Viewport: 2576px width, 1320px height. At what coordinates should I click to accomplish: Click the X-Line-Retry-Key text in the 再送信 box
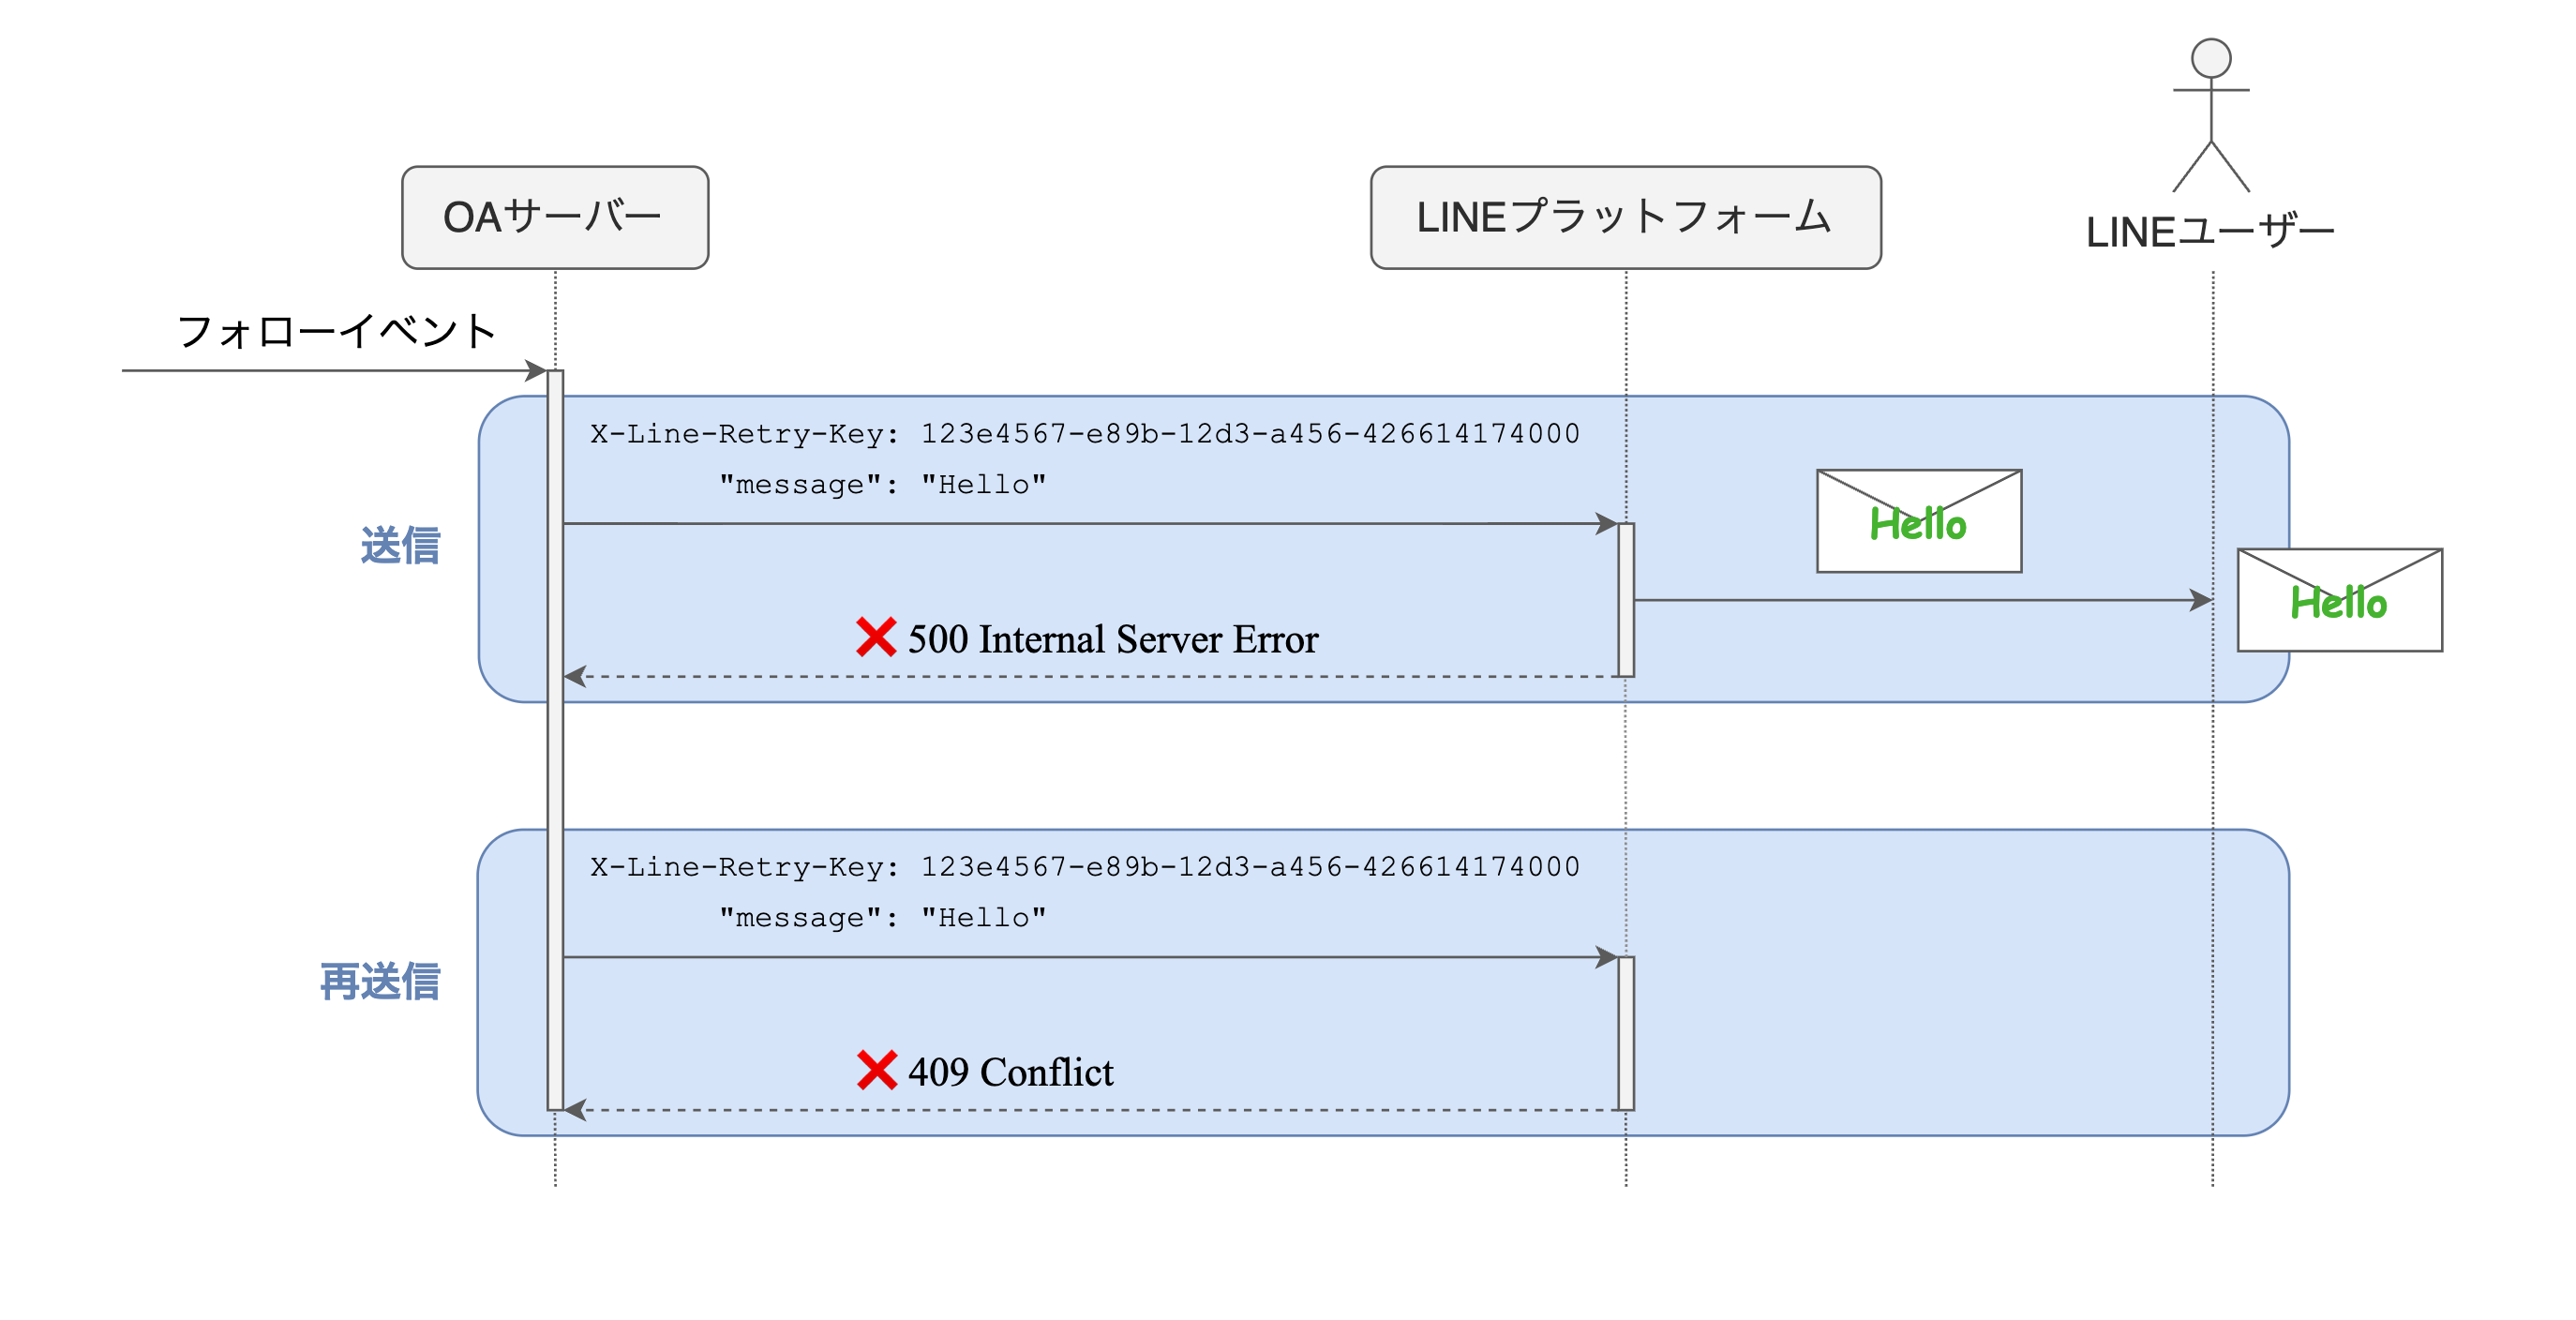(x=1084, y=866)
